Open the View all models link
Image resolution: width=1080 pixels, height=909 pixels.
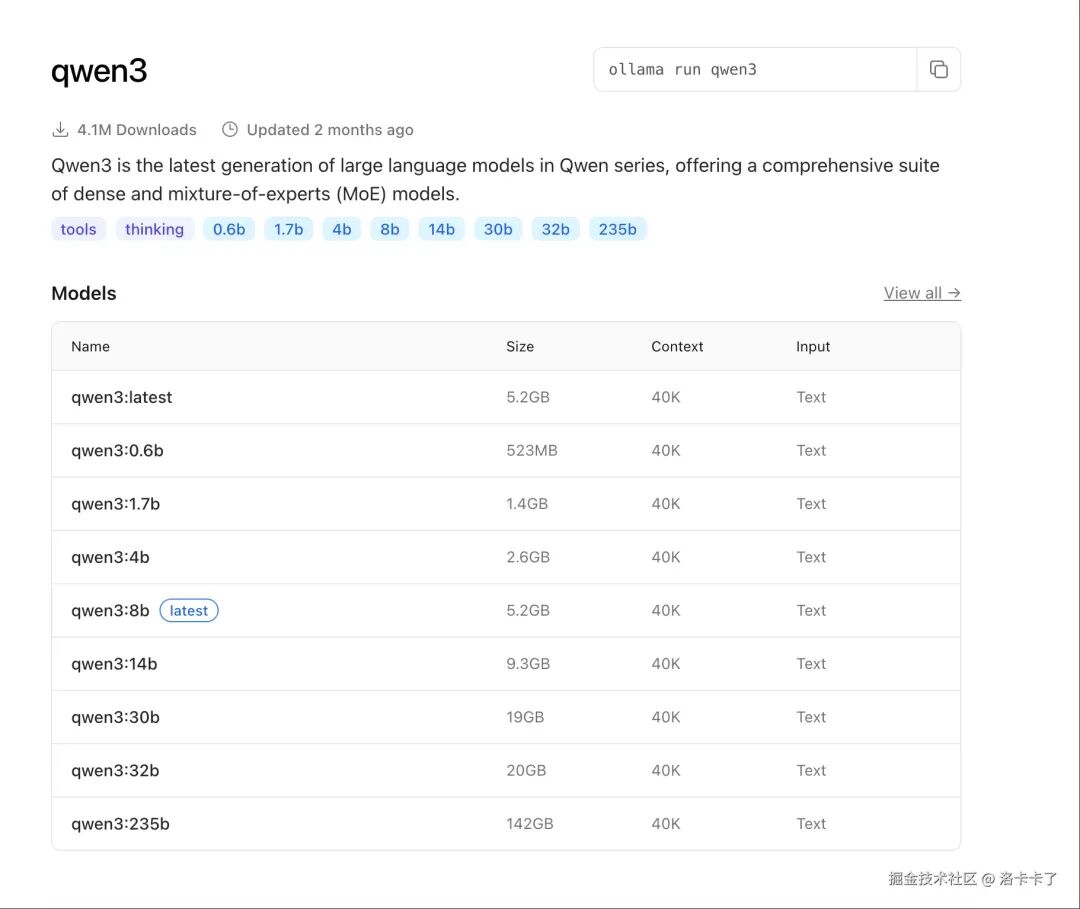coord(921,293)
